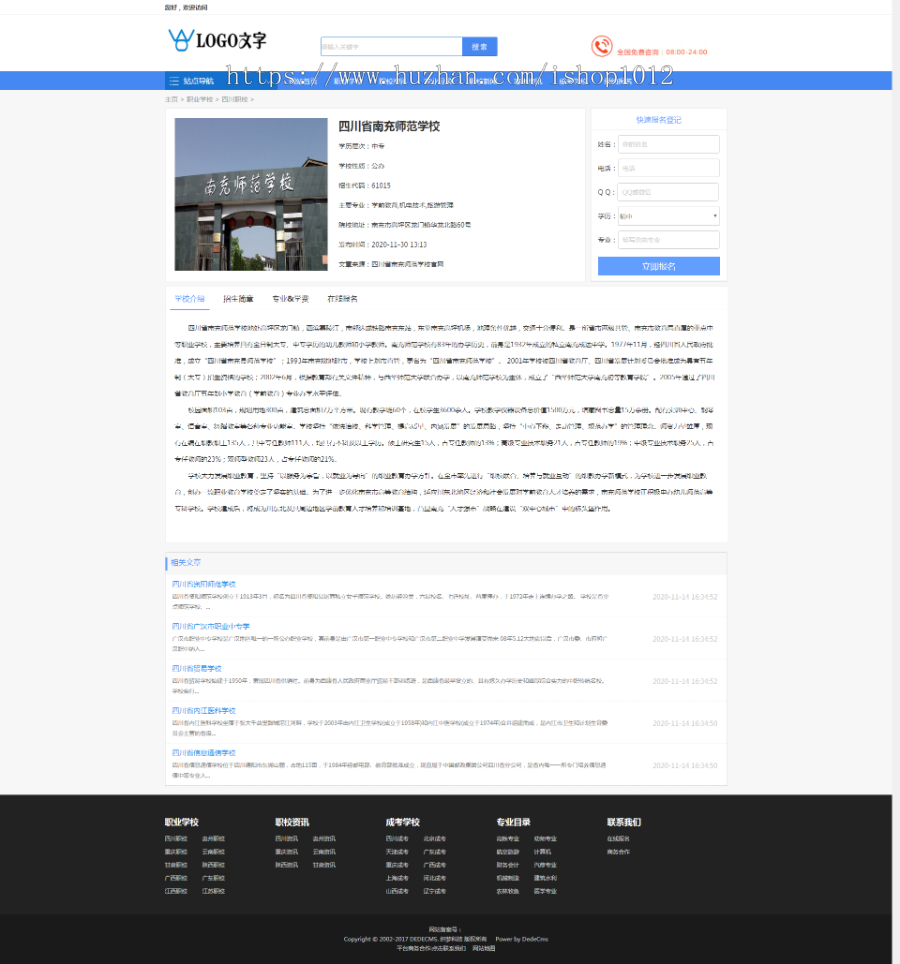This screenshot has width=900, height=964.
Task: Focus the keyword search input field
Action: click(x=392, y=47)
